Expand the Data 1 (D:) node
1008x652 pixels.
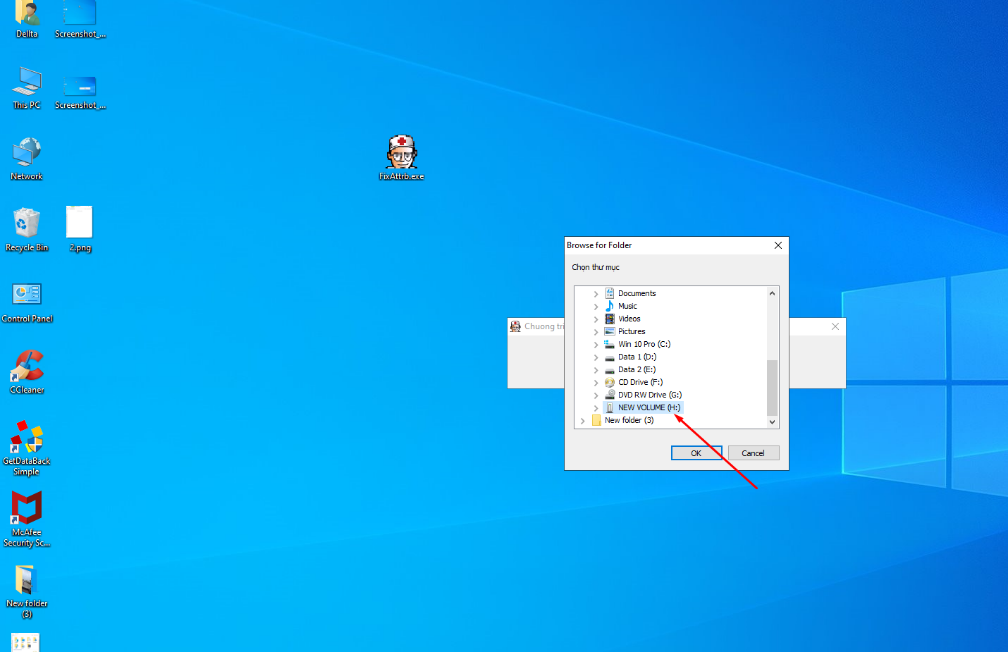coord(596,358)
